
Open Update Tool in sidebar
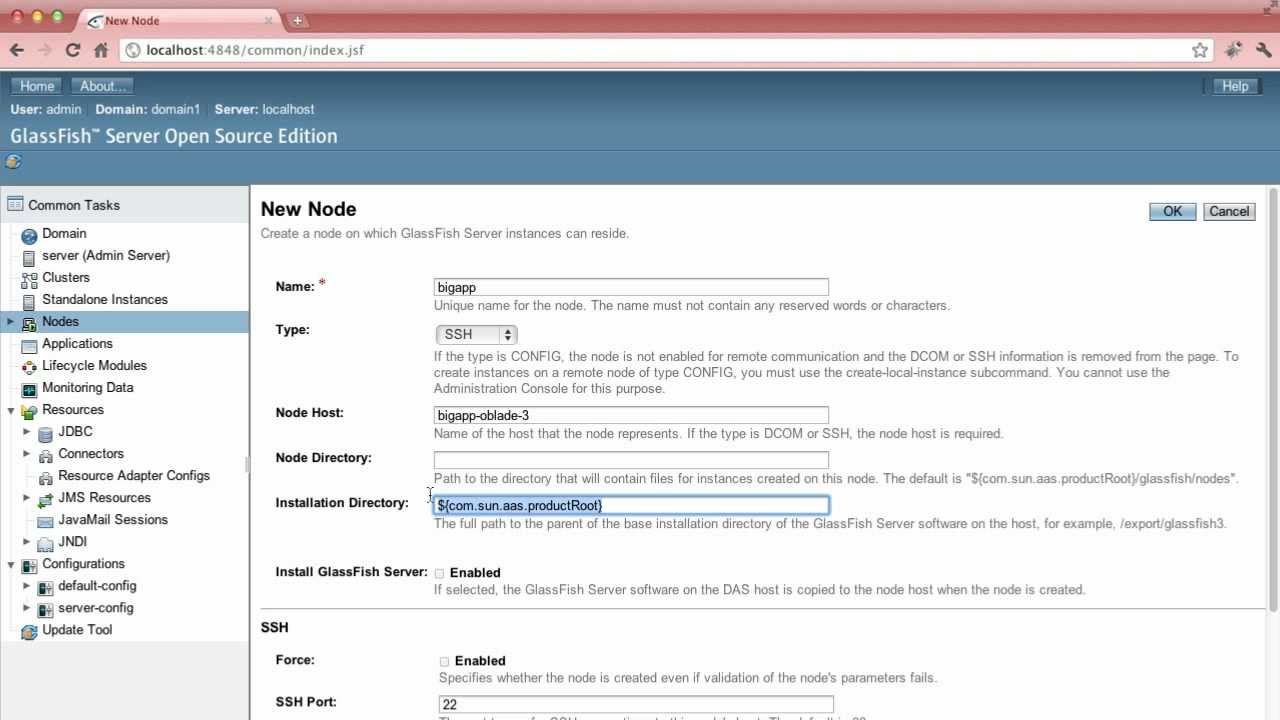tap(77, 630)
